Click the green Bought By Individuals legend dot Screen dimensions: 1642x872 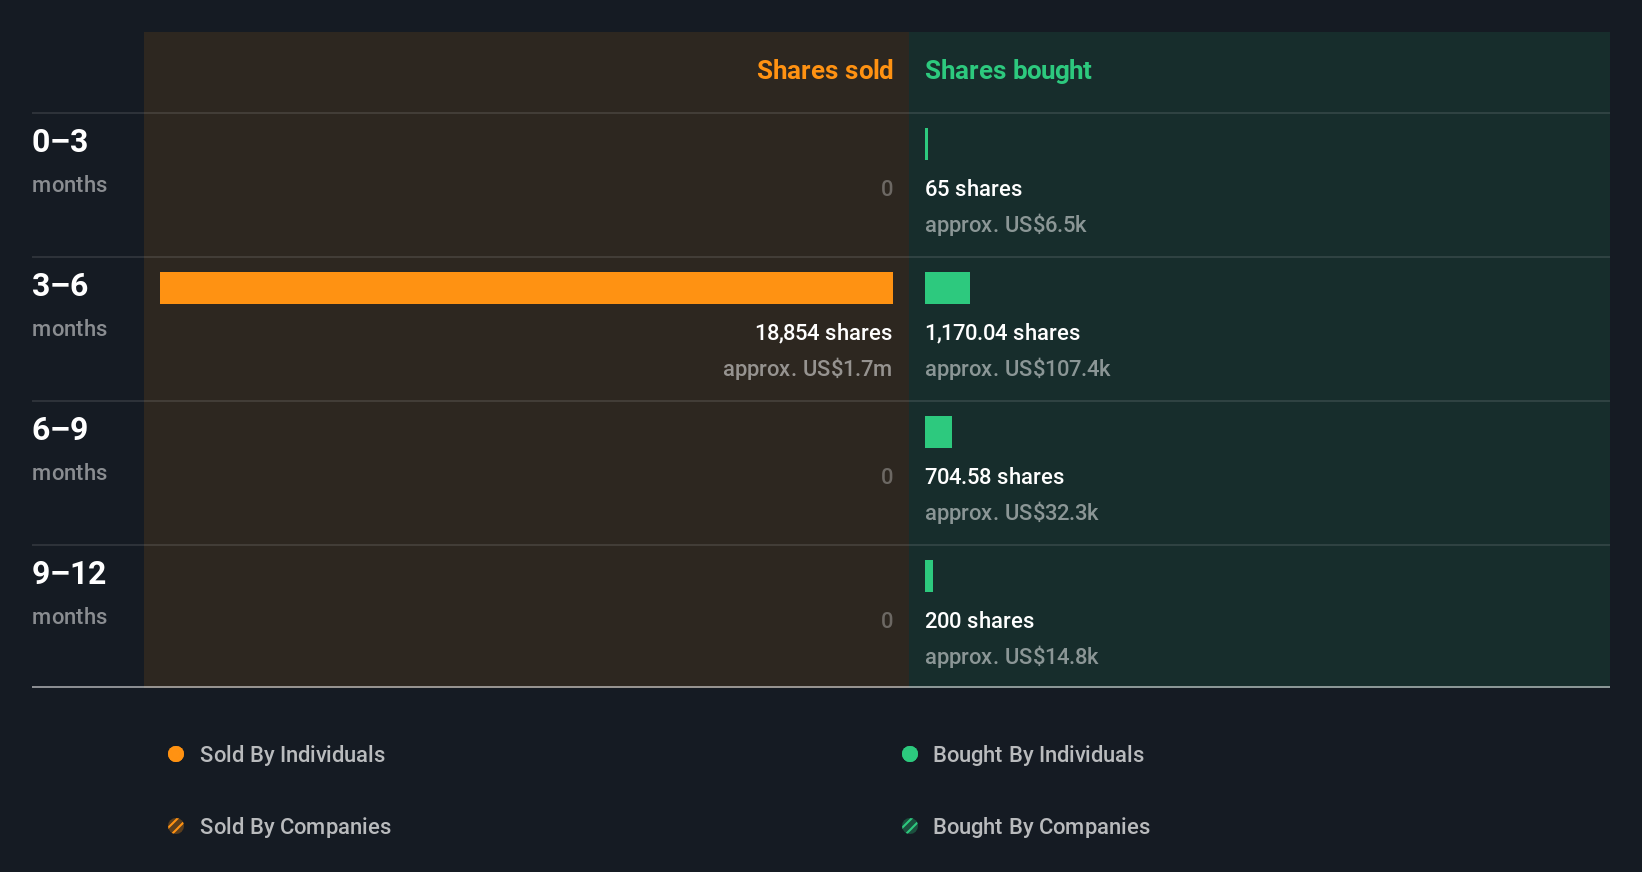[x=910, y=754]
